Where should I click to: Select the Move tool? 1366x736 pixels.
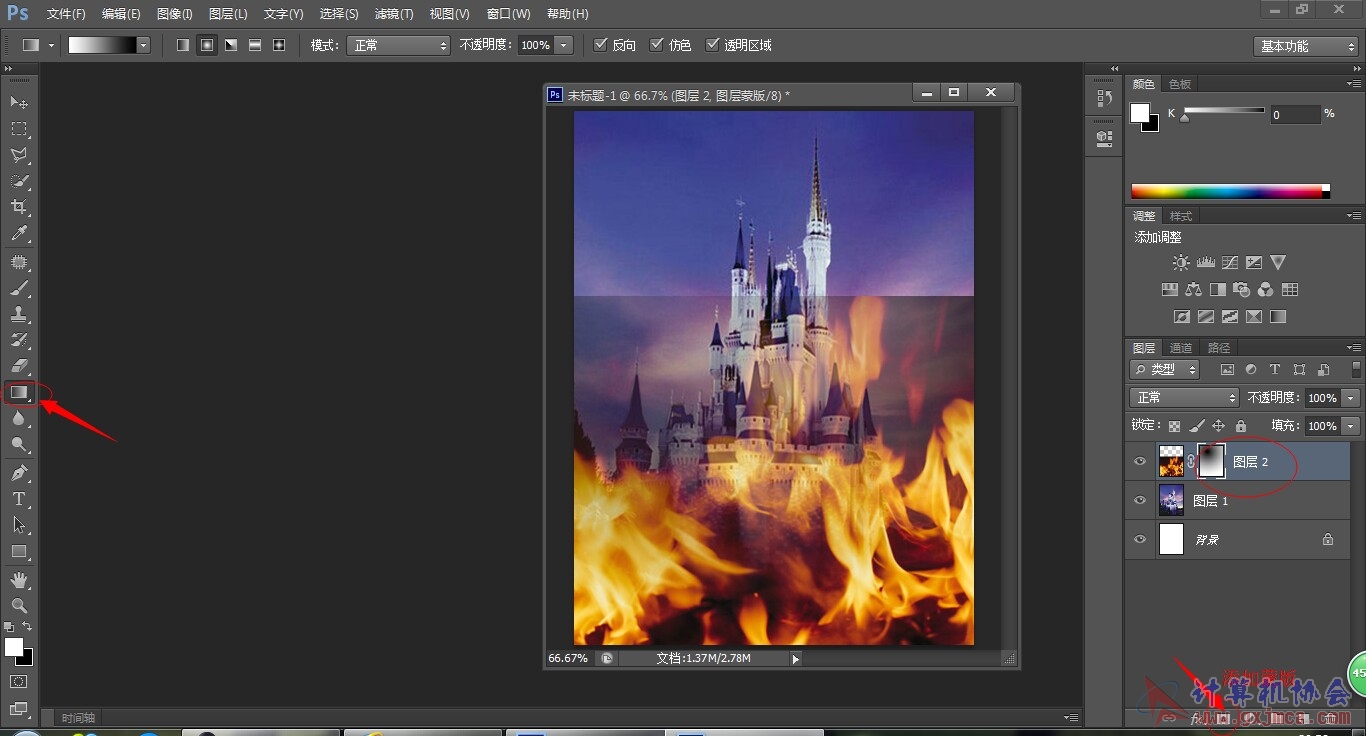[19, 103]
